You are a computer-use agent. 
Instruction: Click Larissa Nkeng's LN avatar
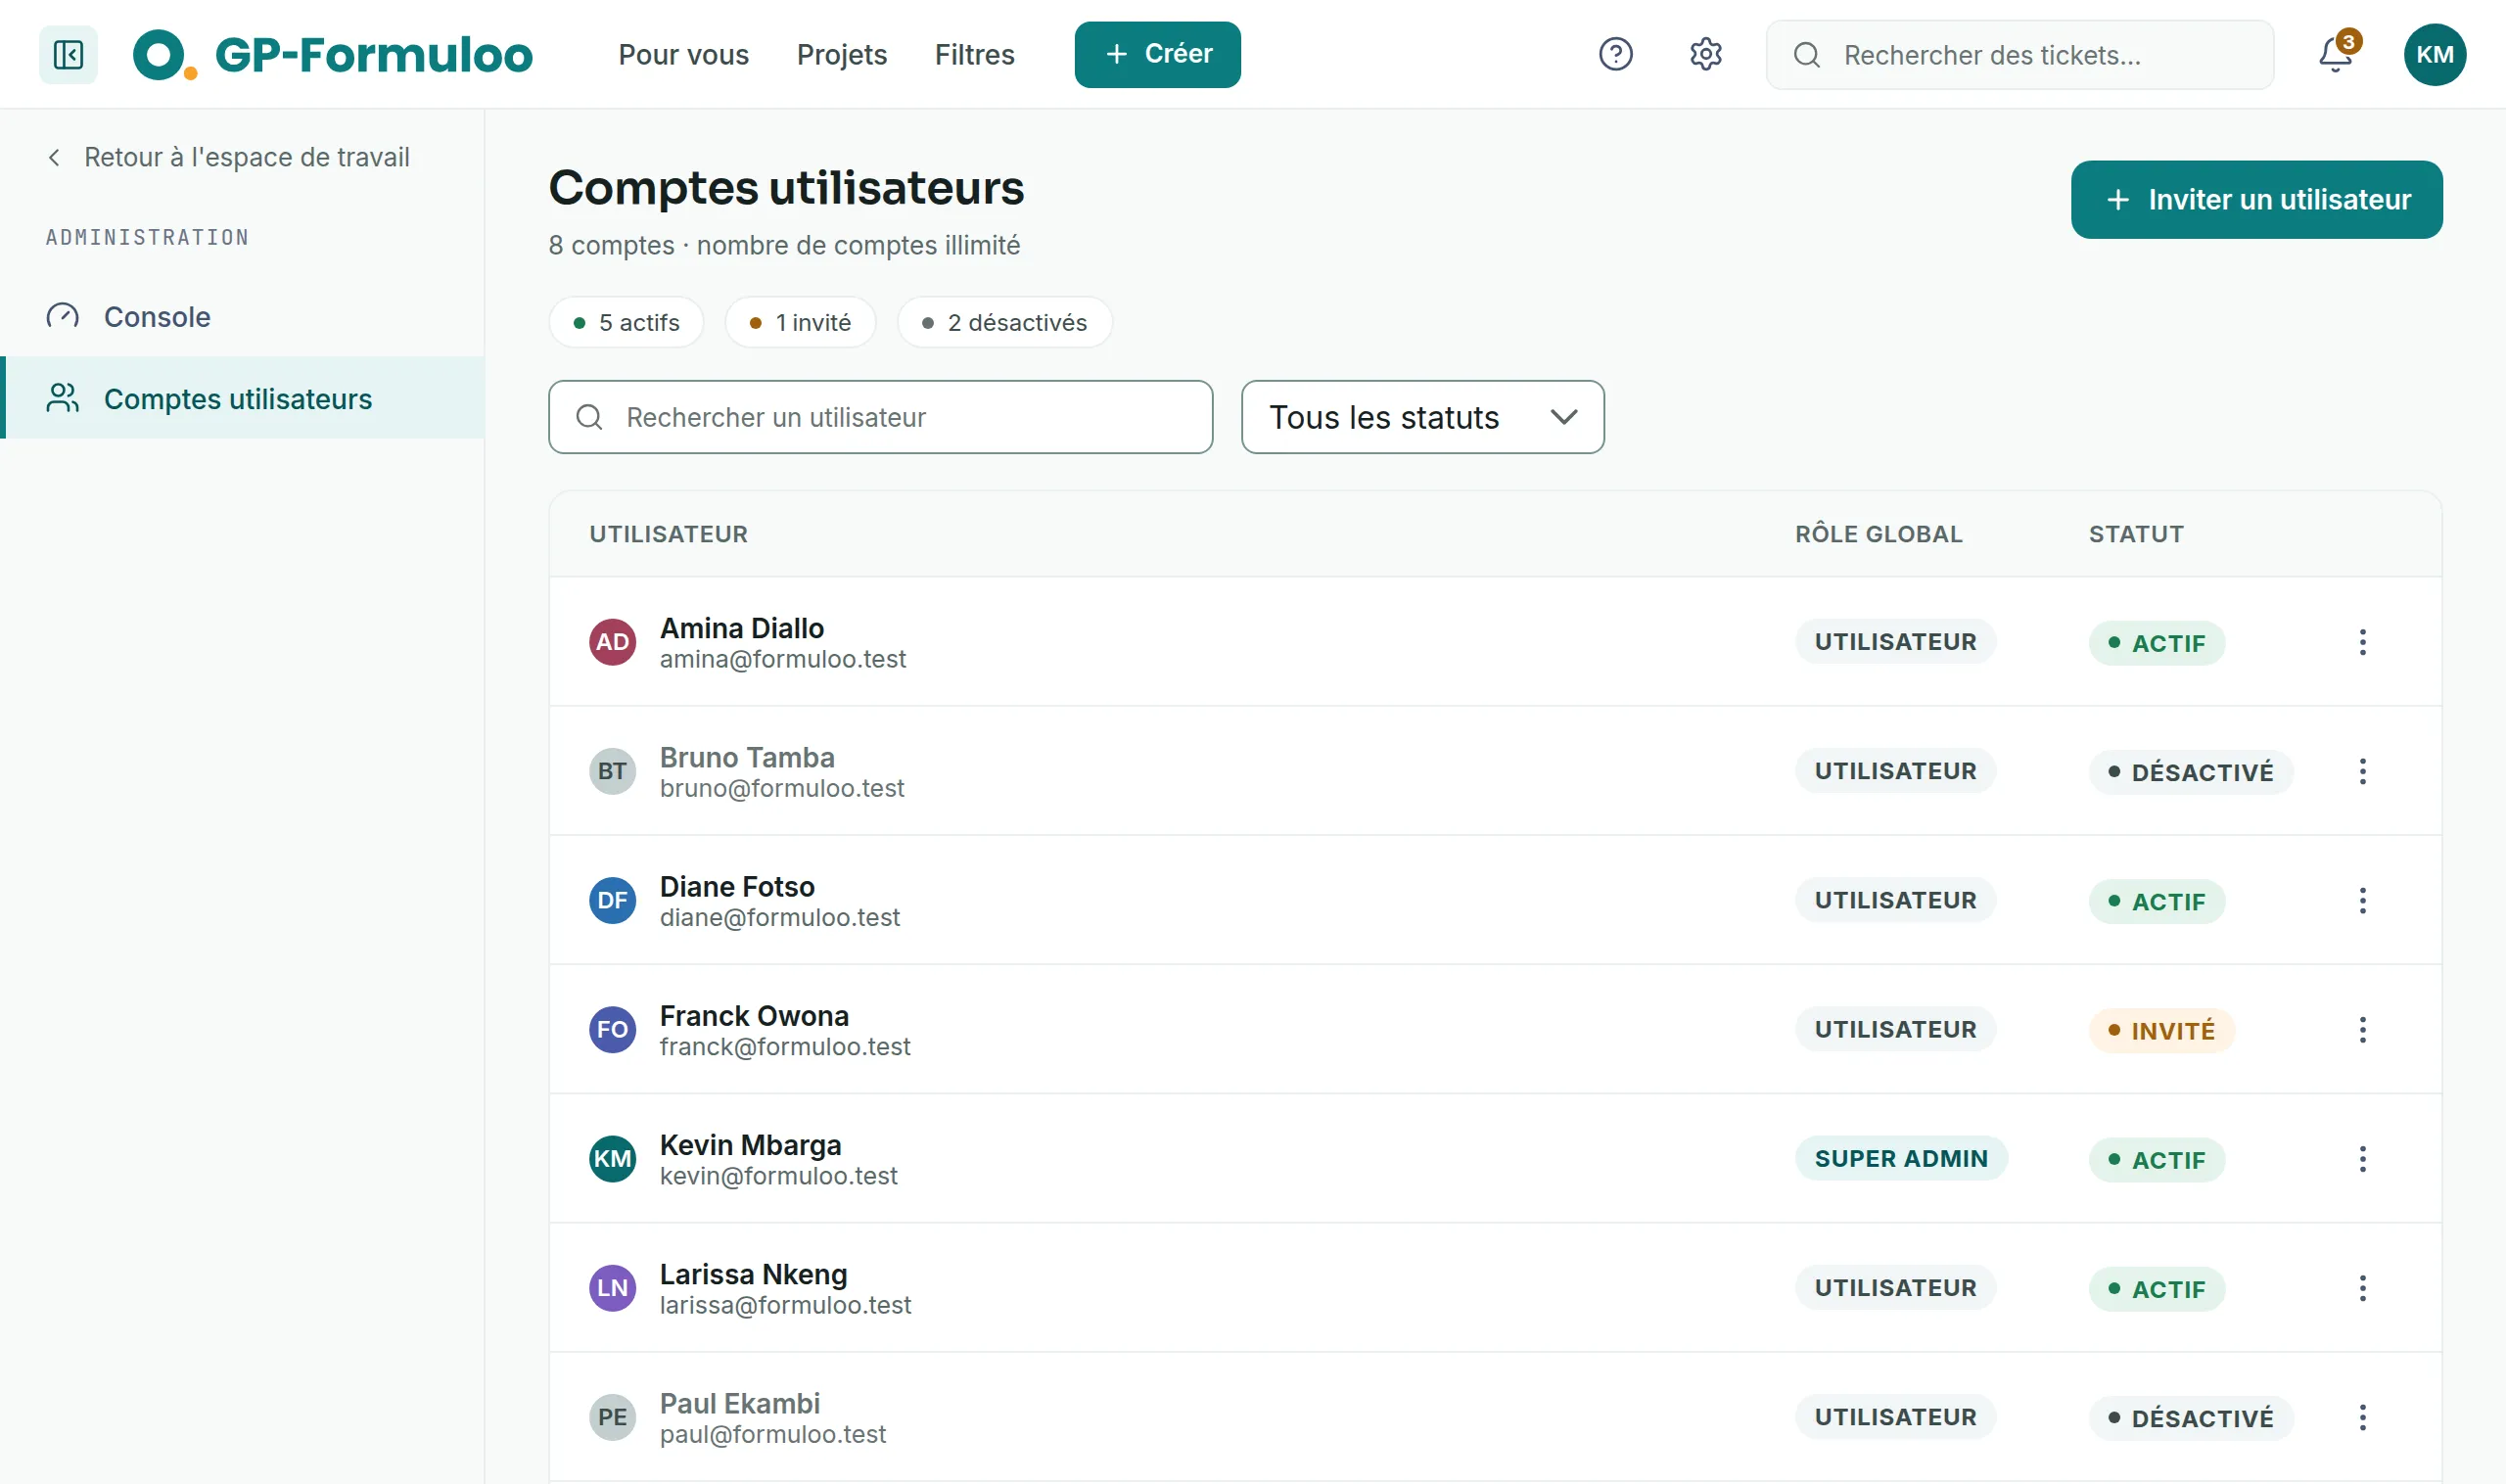tap(612, 1288)
